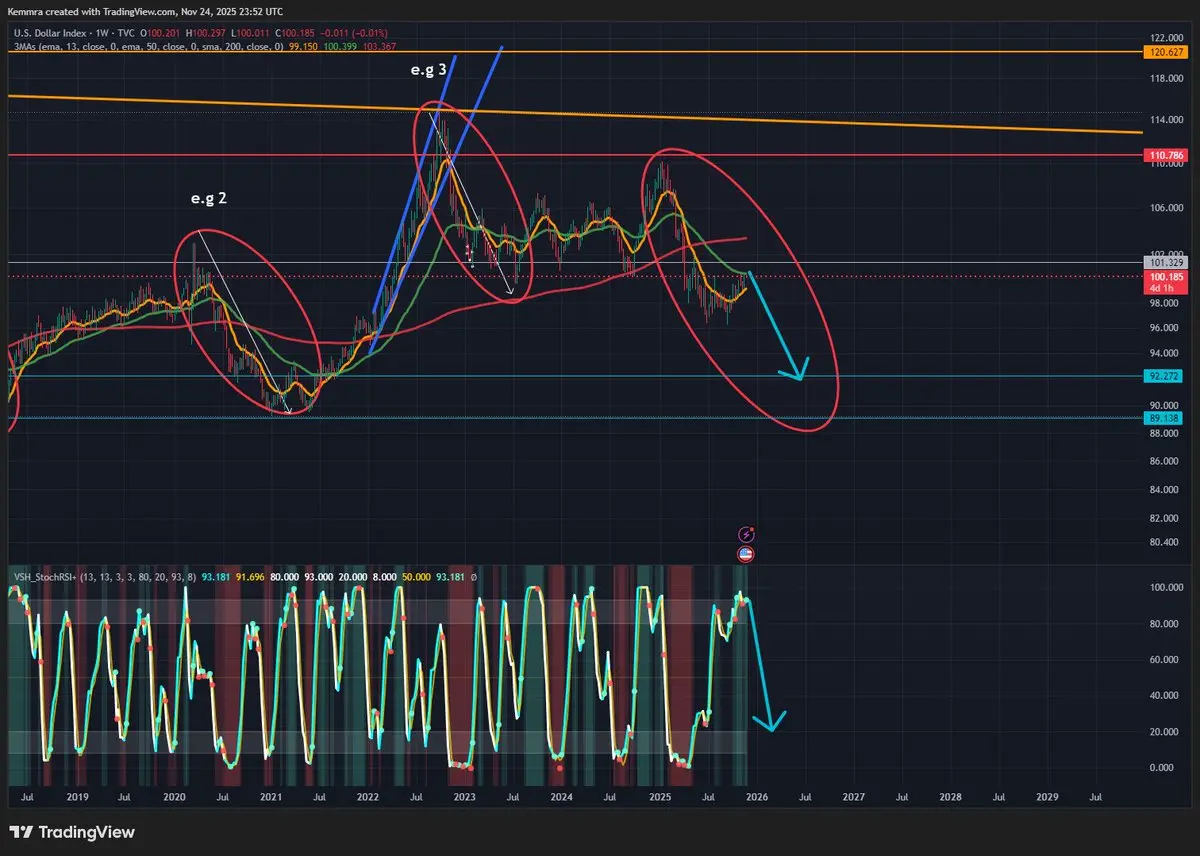Click the VSH_StochRSI+ indicator legend name
Viewport: 1200px width, 856px height.
pyautogui.click(x=45, y=577)
